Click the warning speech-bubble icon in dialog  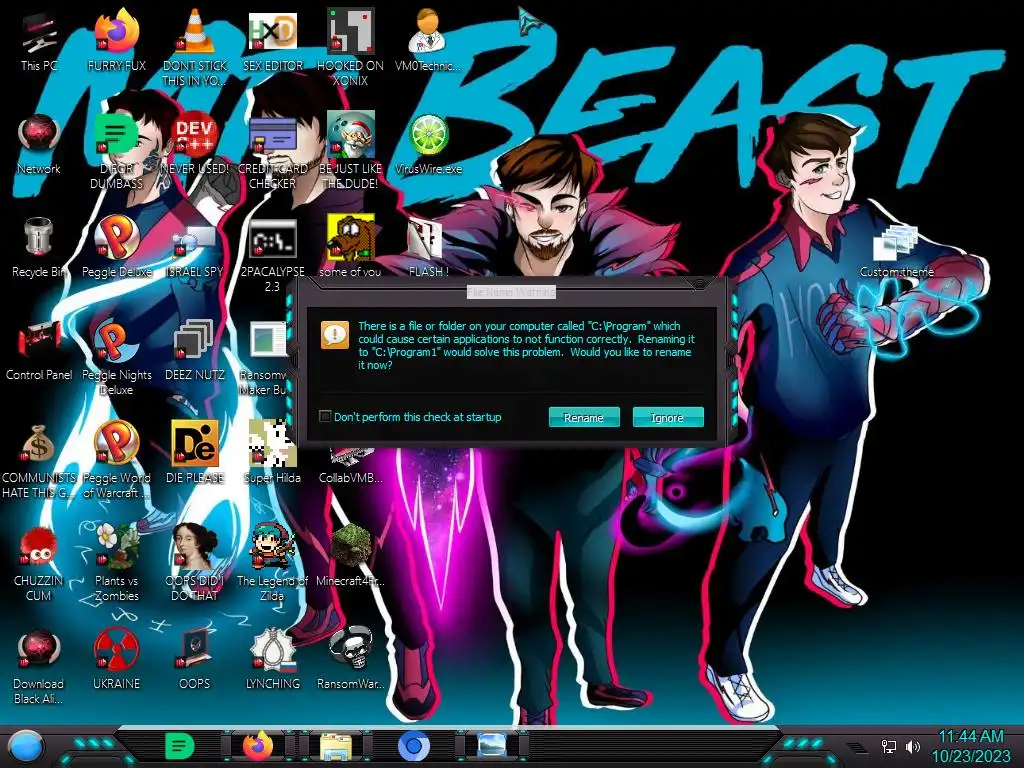(x=335, y=335)
